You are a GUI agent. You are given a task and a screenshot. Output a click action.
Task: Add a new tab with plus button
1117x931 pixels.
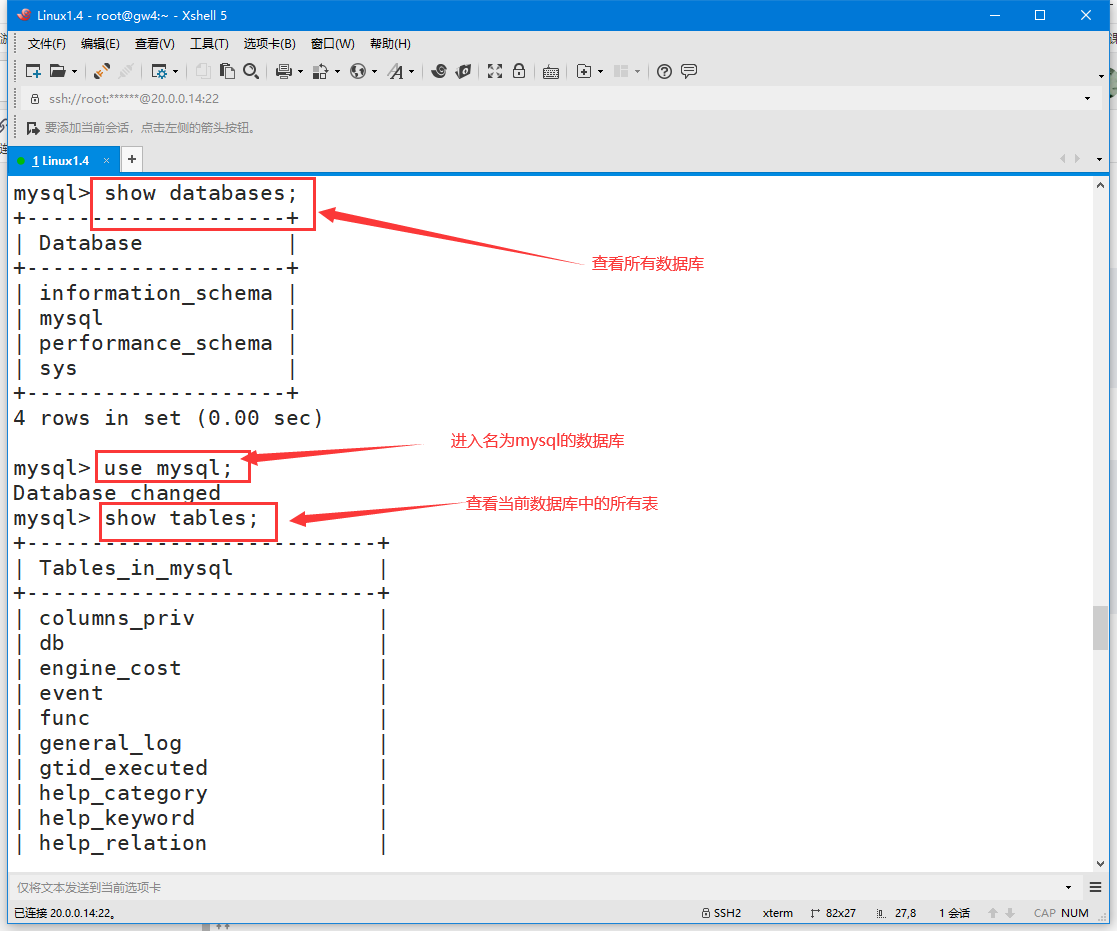point(132,160)
